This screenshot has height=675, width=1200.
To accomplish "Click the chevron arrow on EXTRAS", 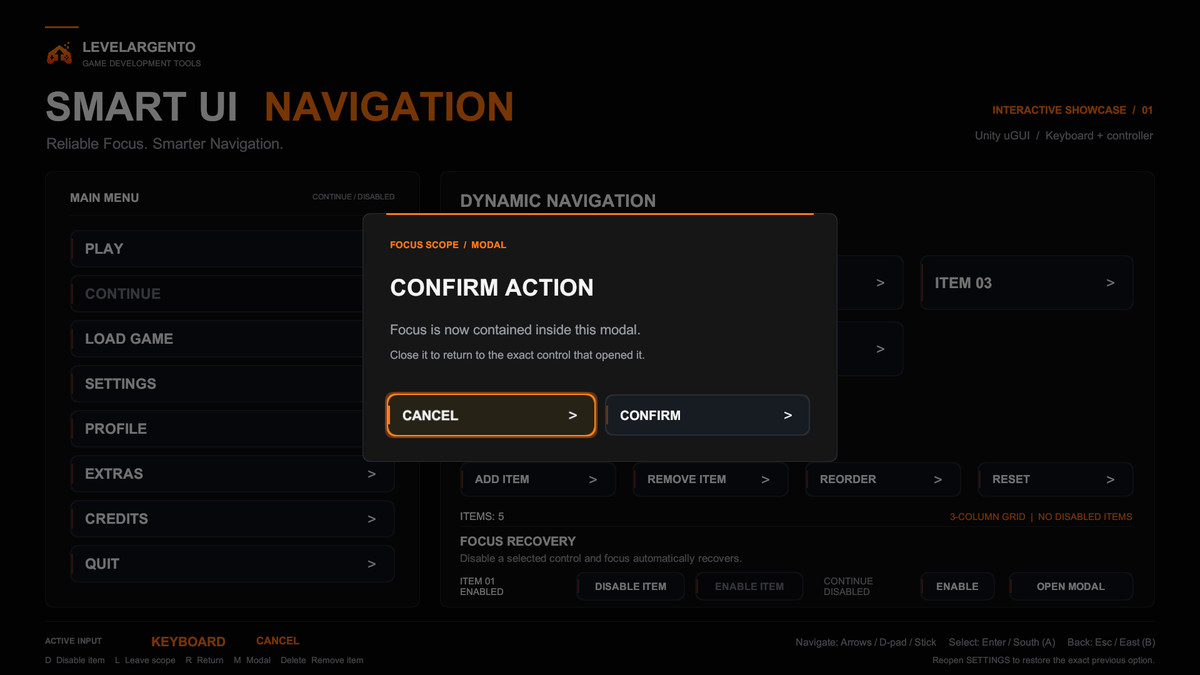I will [x=372, y=474].
